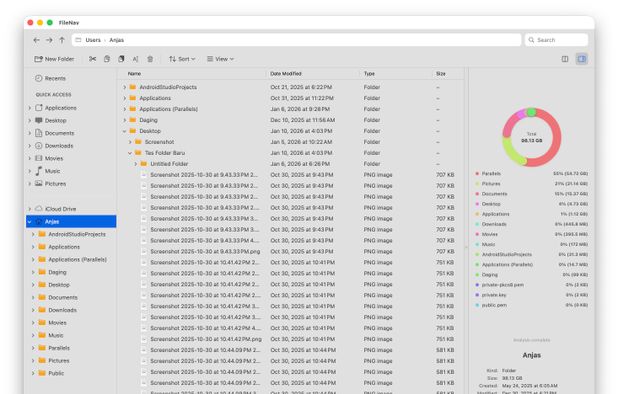Toggle the dual-pane split view button
Image resolution: width=618 pixels, height=394 pixels.
tap(565, 59)
